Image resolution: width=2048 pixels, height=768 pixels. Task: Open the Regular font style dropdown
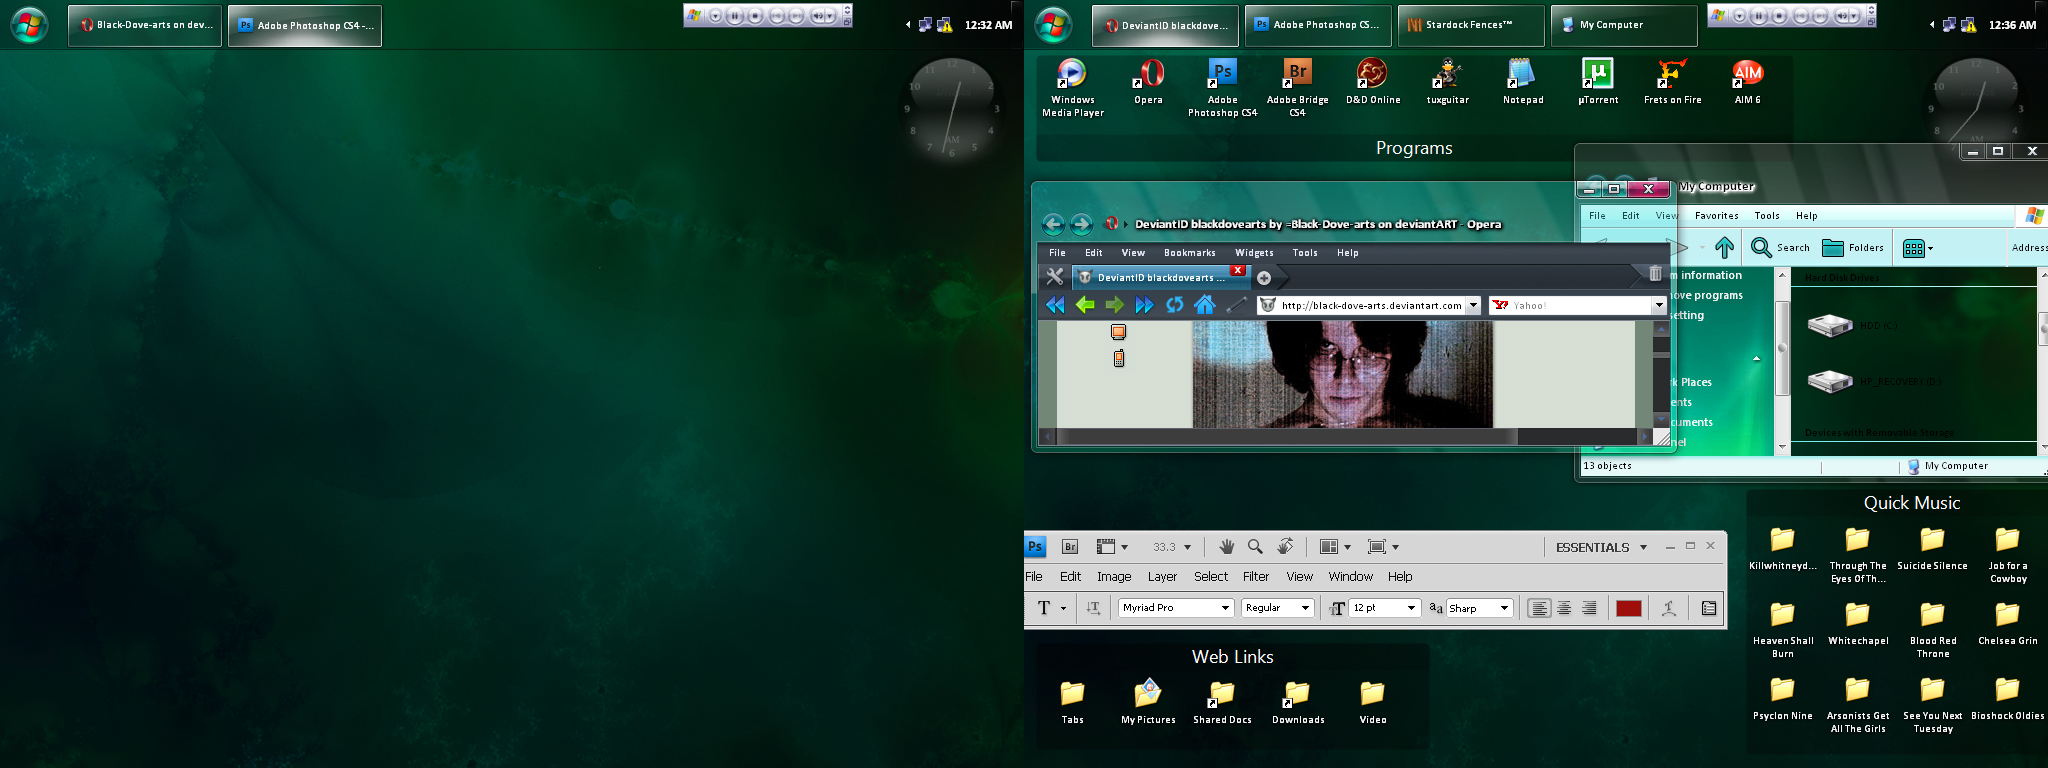pos(1305,608)
